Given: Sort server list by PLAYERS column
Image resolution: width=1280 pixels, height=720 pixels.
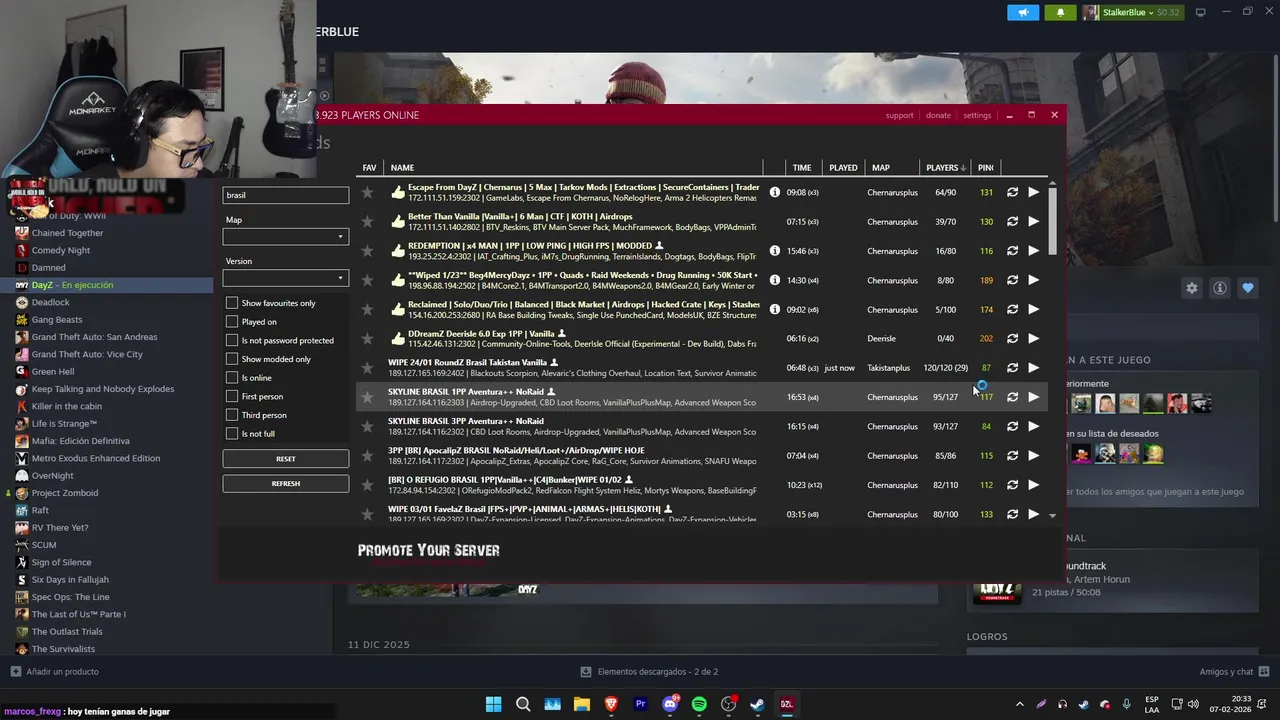Looking at the screenshot, I should point(945,168).
